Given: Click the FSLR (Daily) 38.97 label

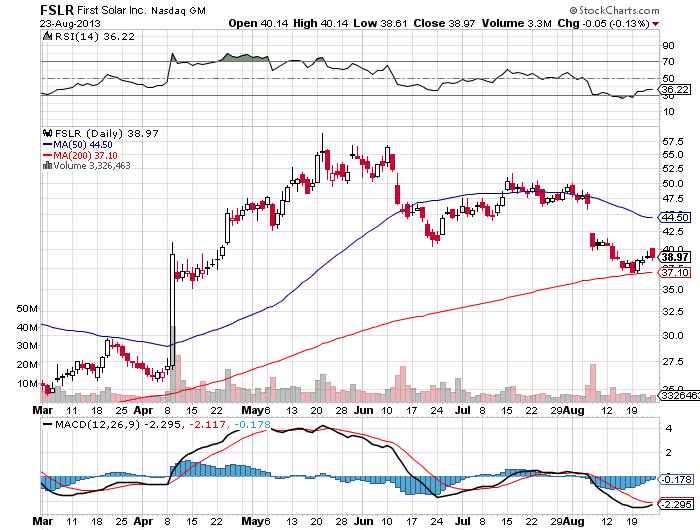Looking at the screenshot, I should coord(107,134).
